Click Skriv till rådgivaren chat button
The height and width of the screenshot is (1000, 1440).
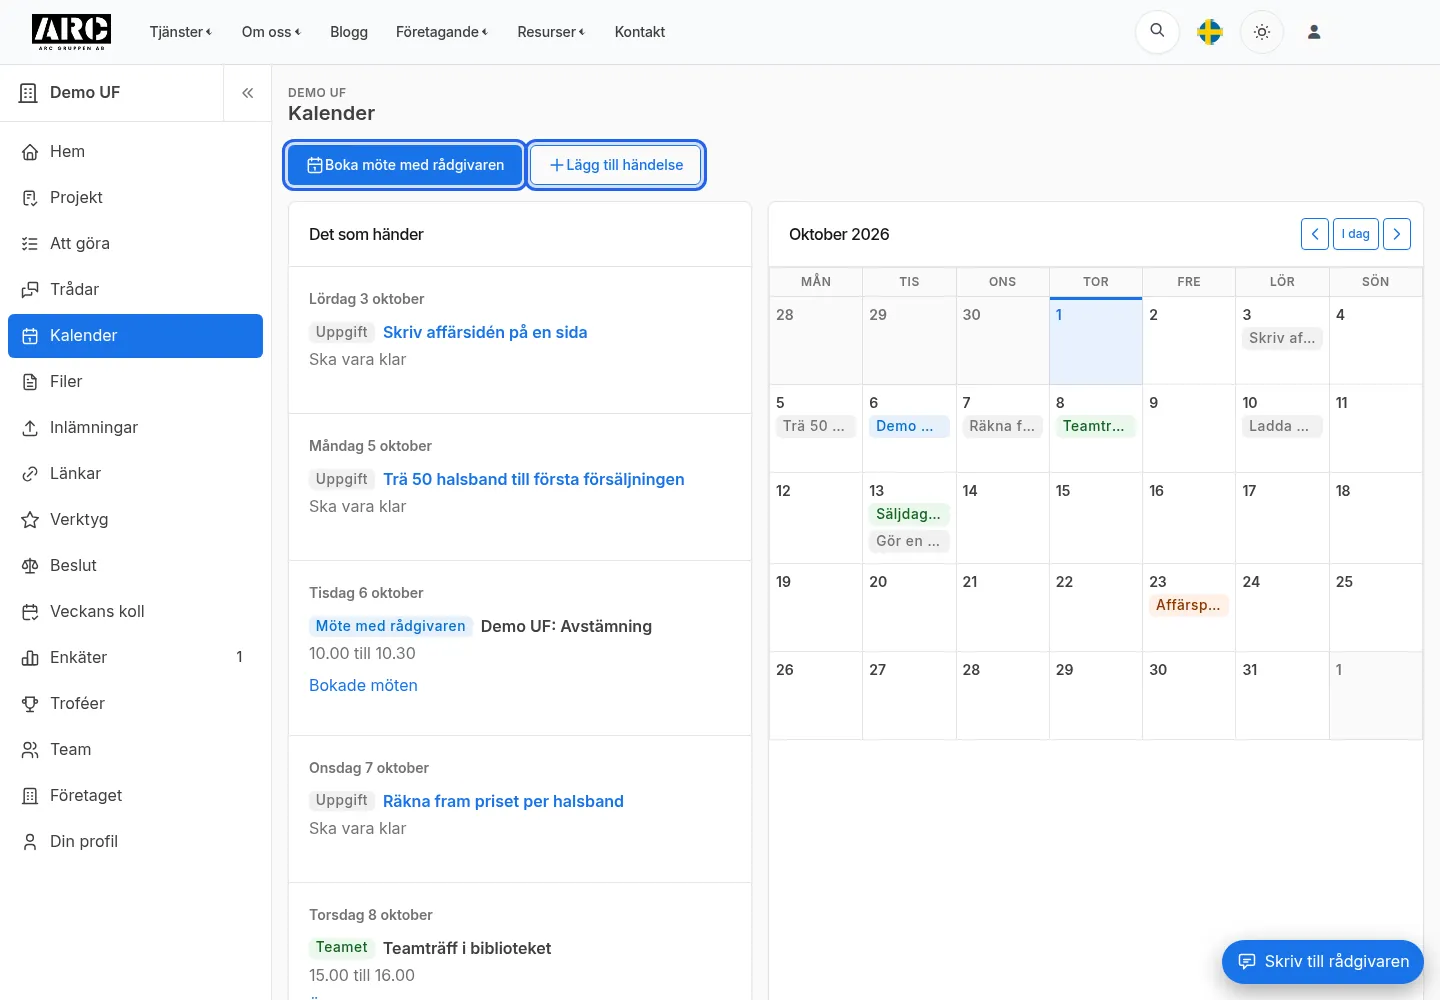[1323, 962]
